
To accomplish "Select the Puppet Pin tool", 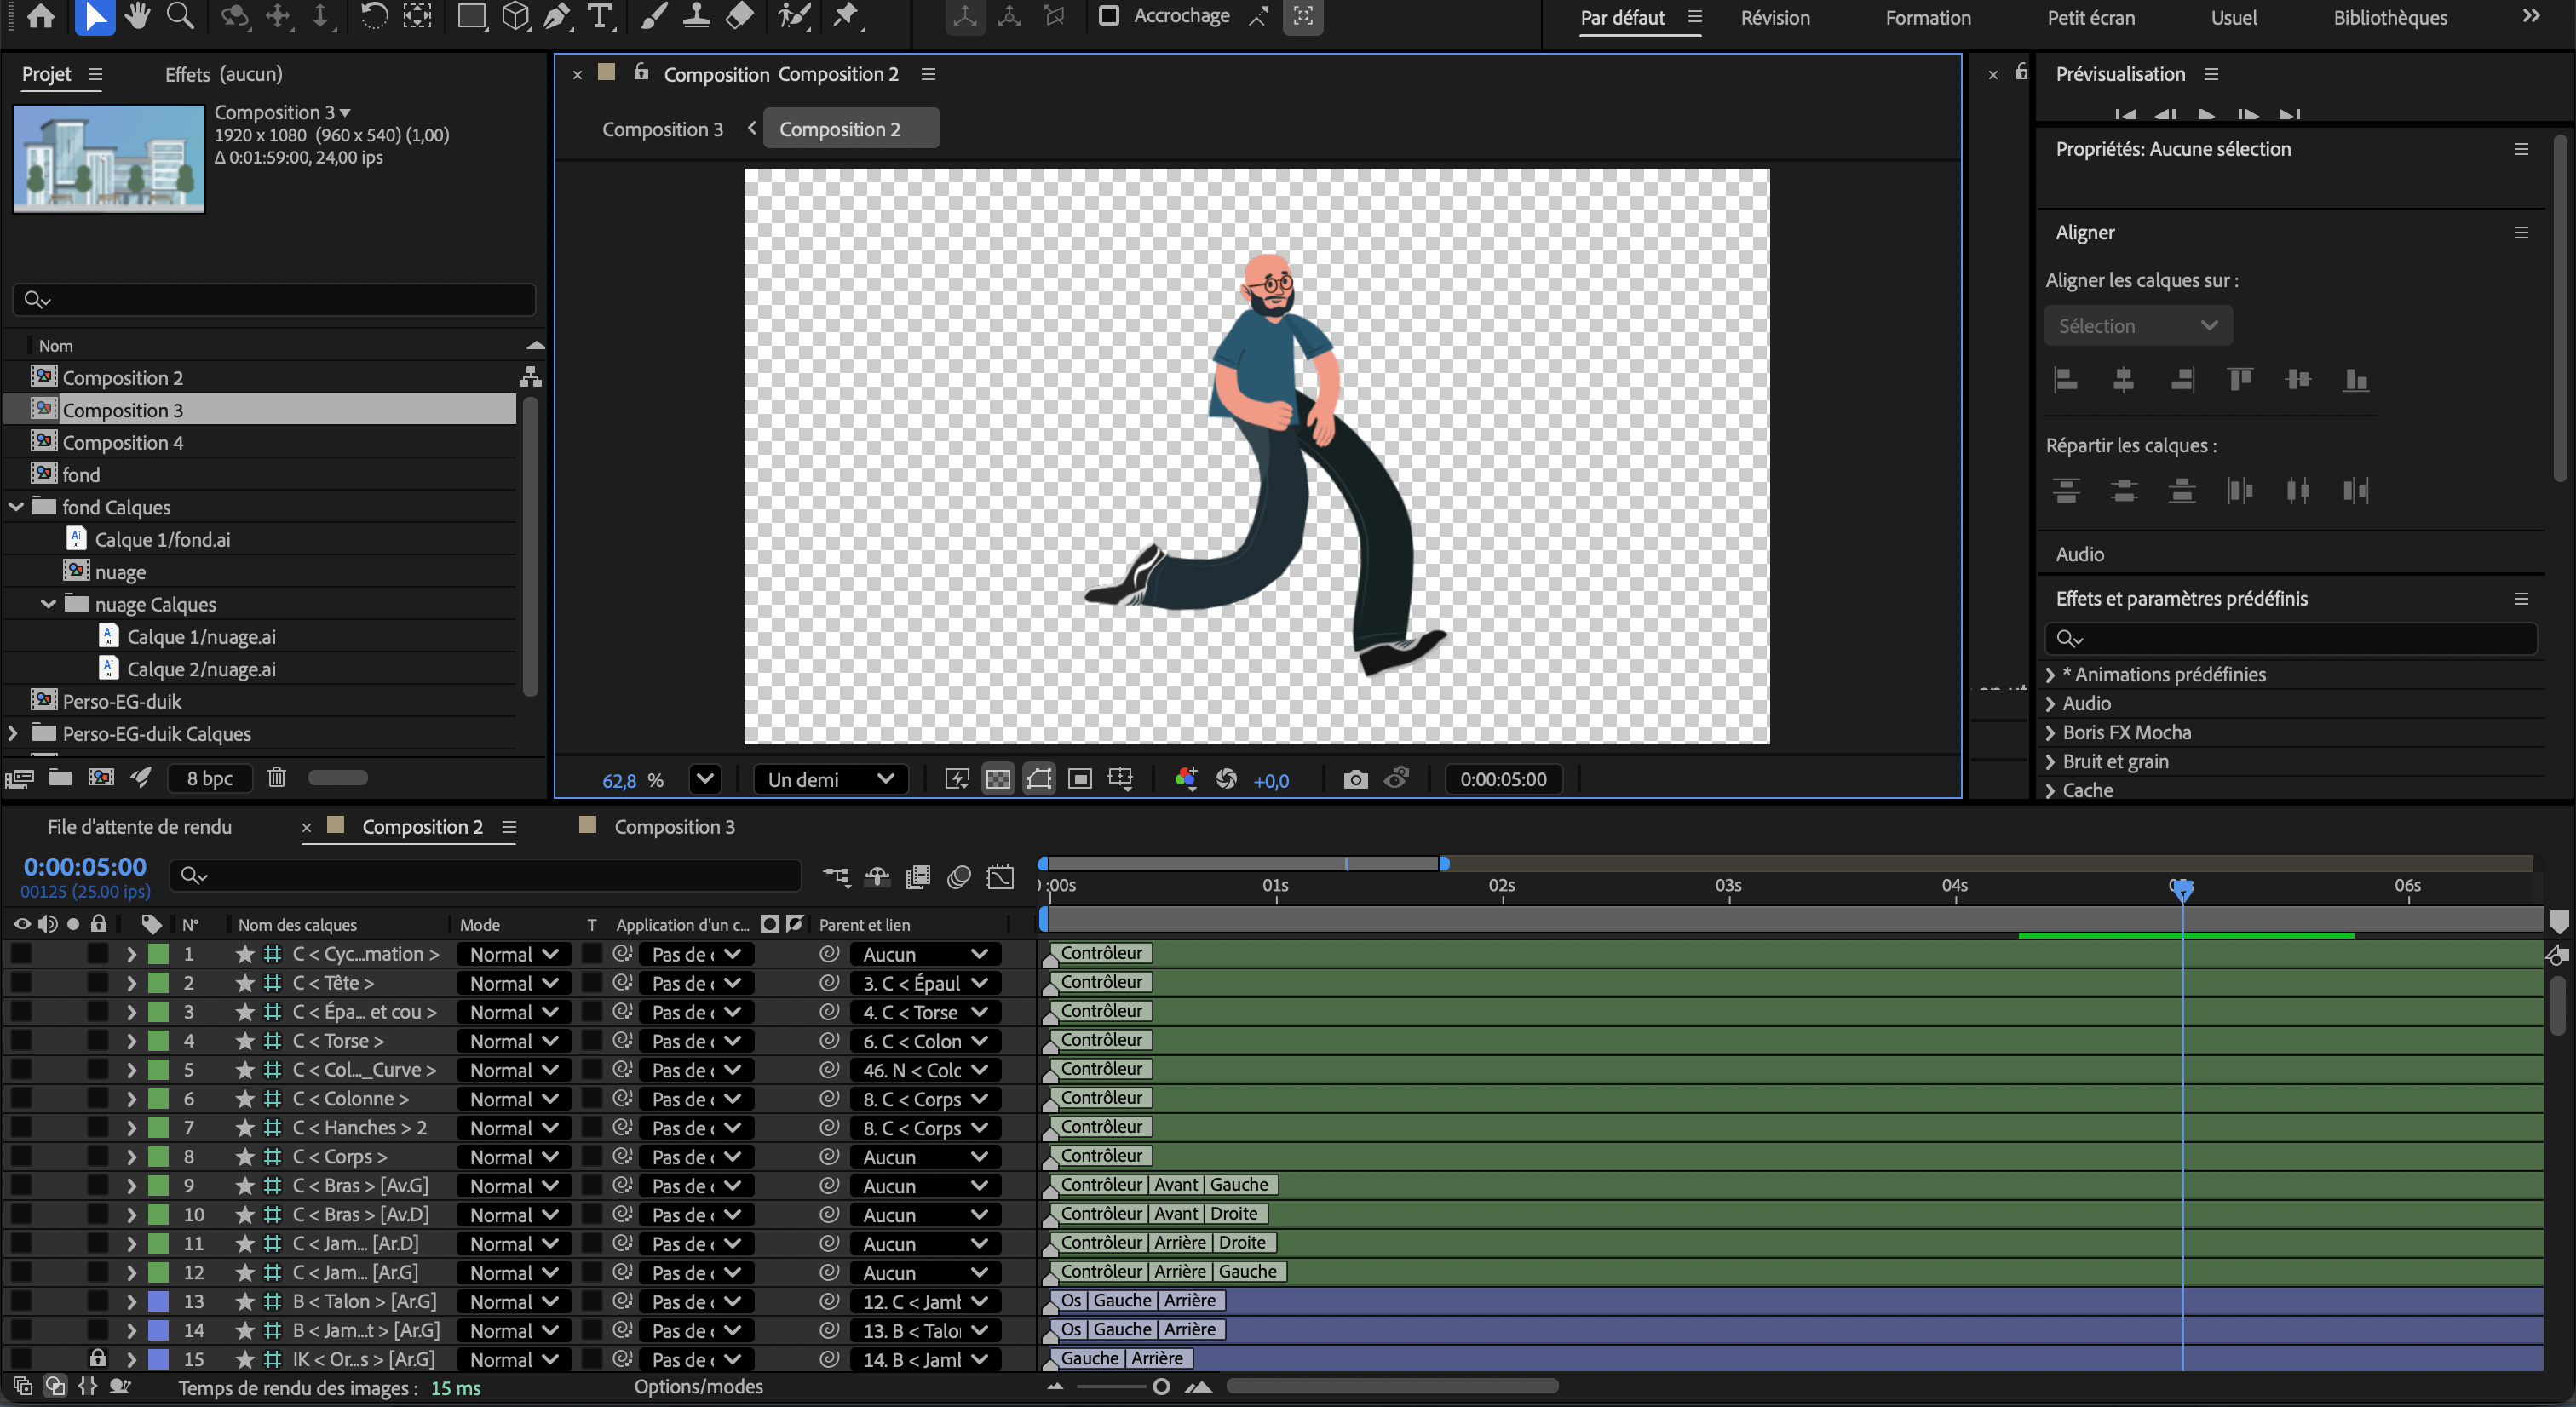I will 846,16.
